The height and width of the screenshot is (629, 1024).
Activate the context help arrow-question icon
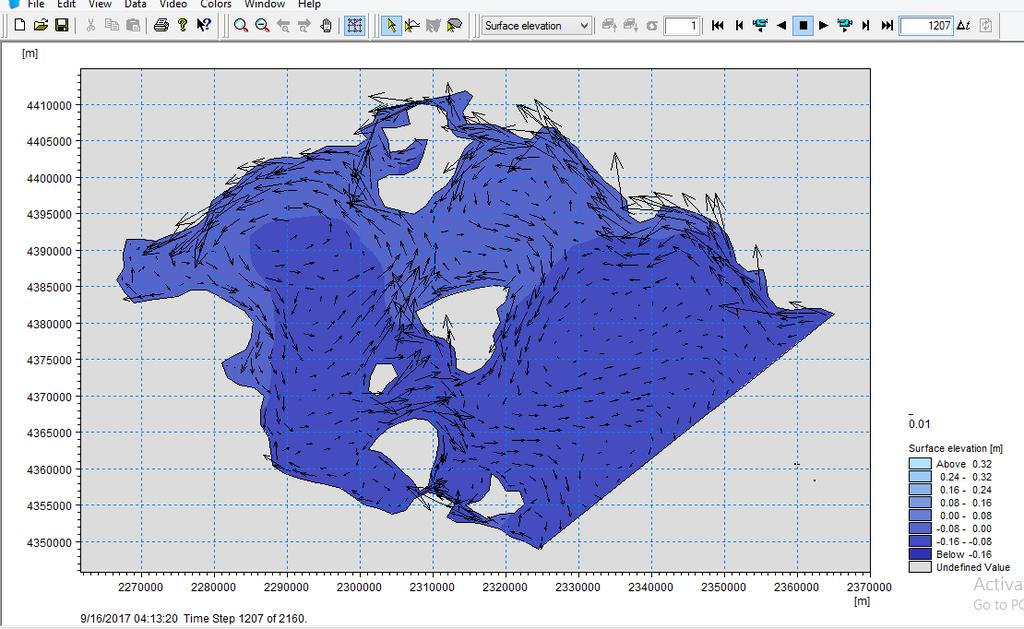204,25
